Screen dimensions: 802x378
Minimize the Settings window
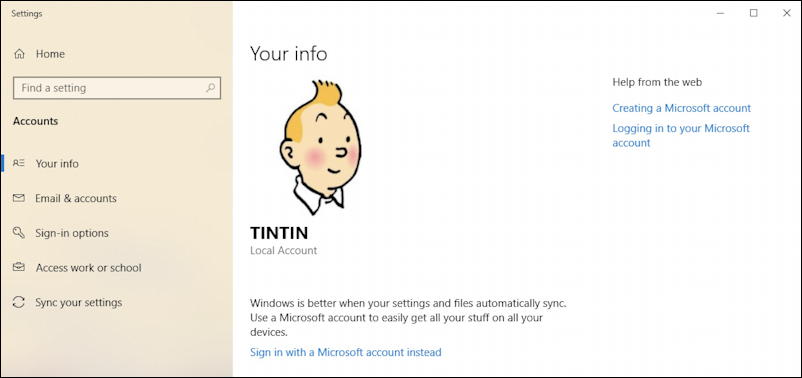[720, 13]
